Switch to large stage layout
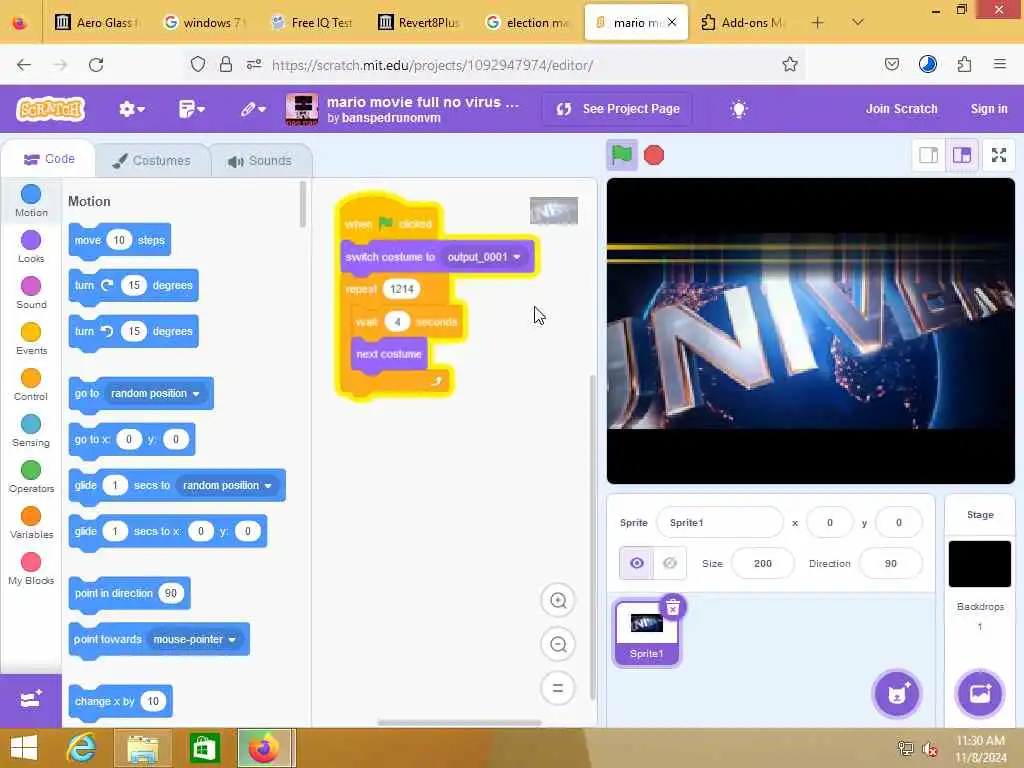This screenshot has height=768, width=1024. coord(962,155)
